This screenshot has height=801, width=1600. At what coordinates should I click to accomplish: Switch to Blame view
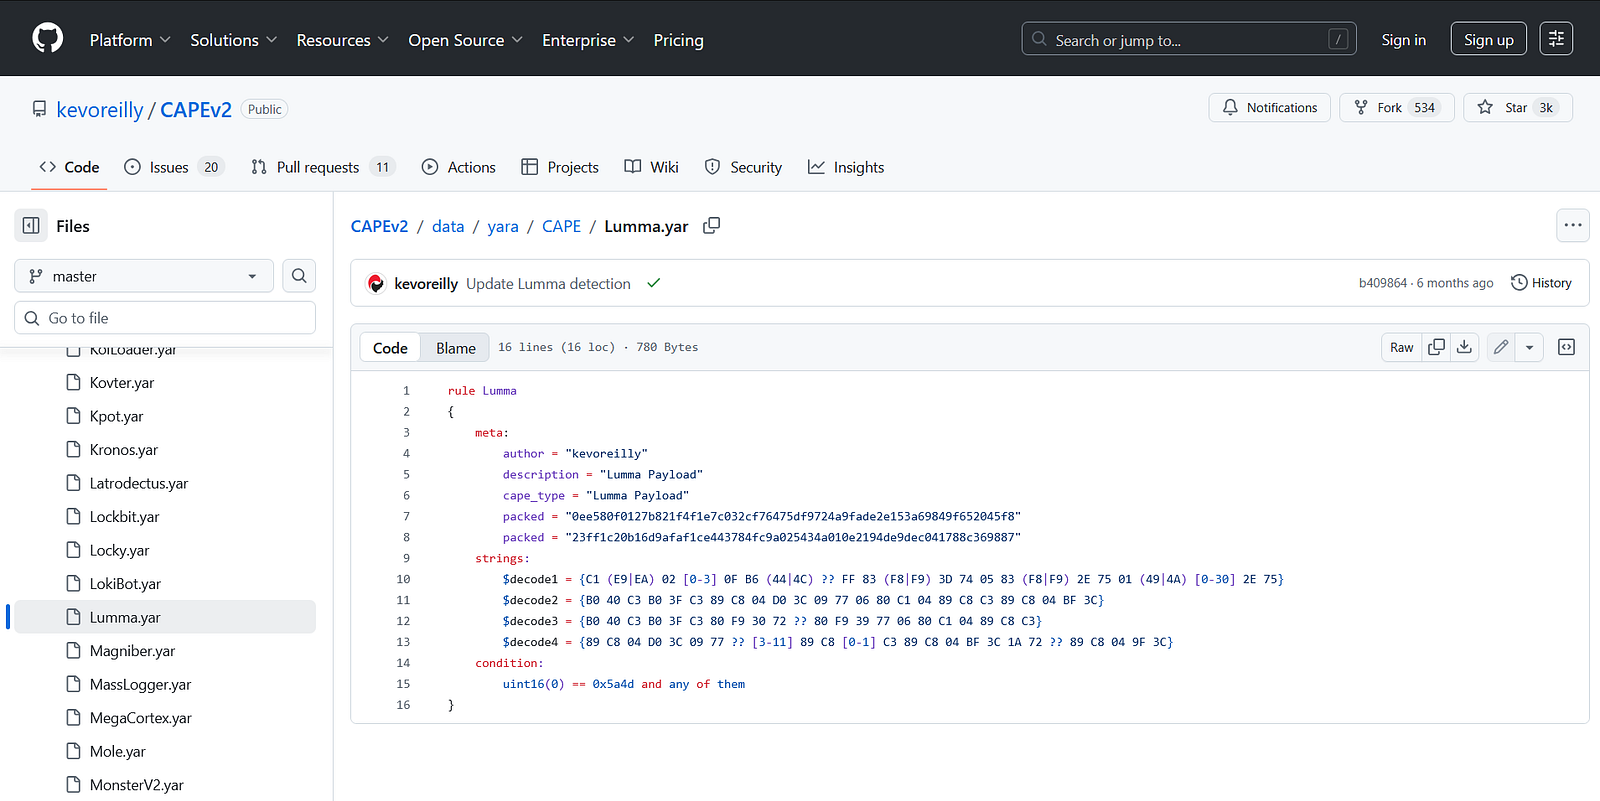[x=456, y=347]
